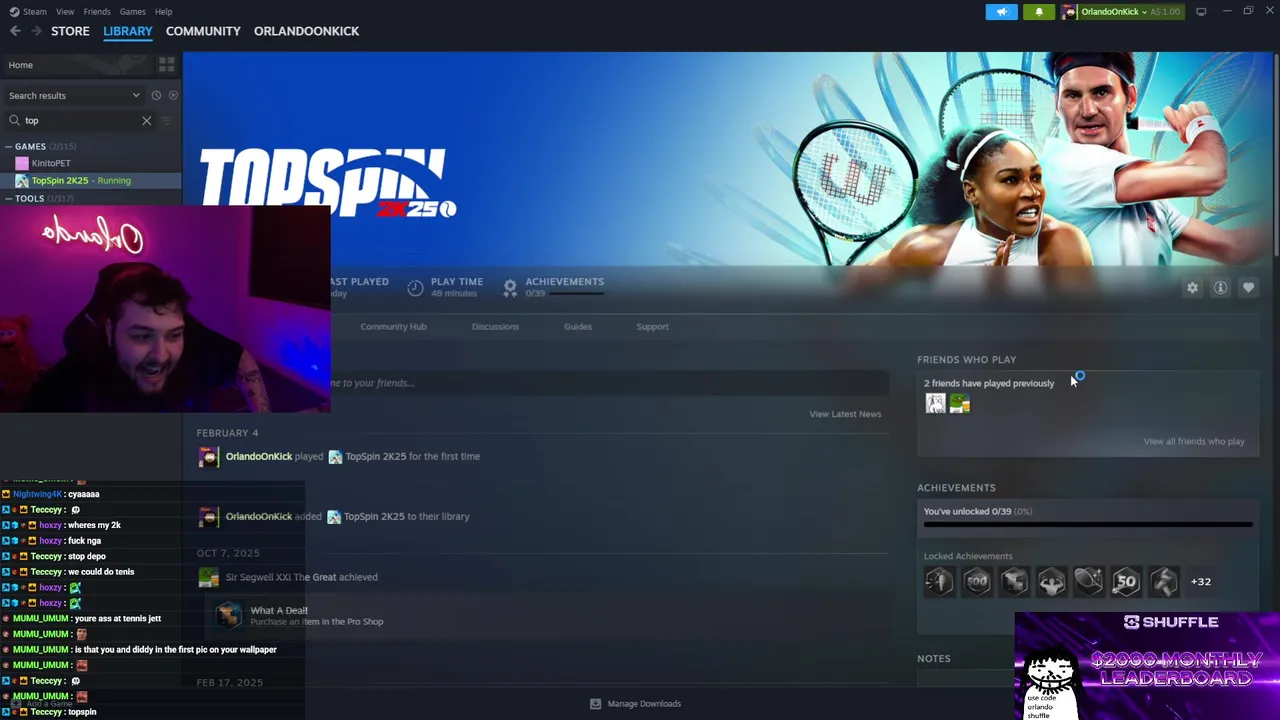Click the ready-to-play filter icon
The width and height of the screenshot is (1280, 720).
[173, 95]
